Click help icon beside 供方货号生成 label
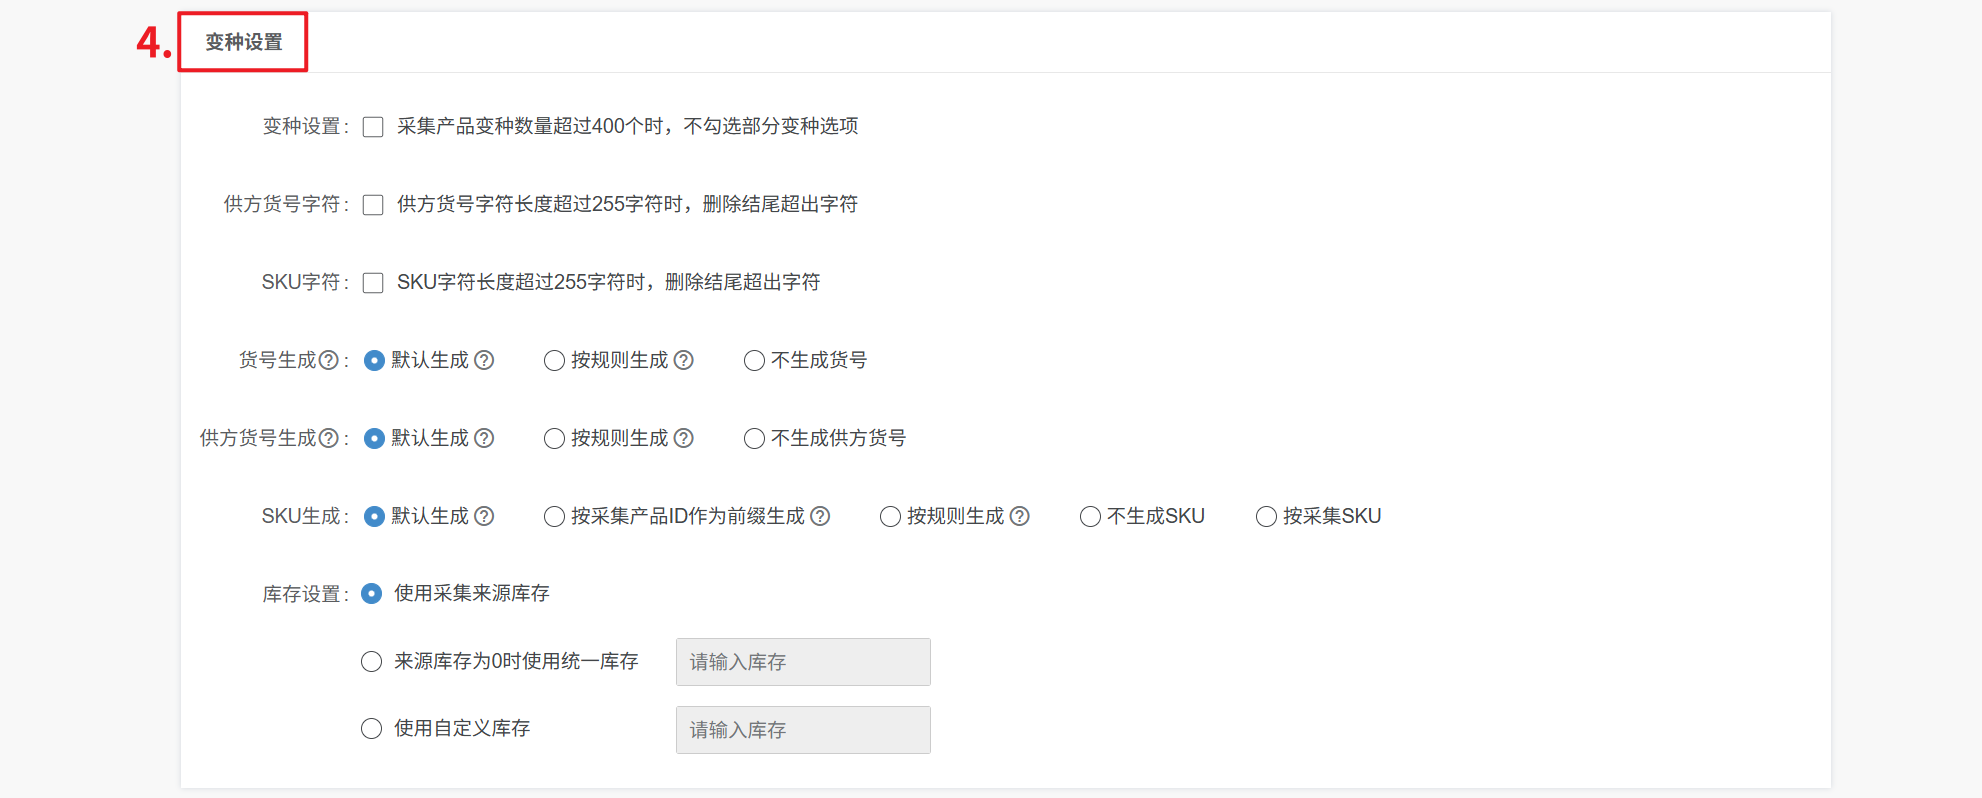The width and height of the screenshot is (1982, 798). 328,438
